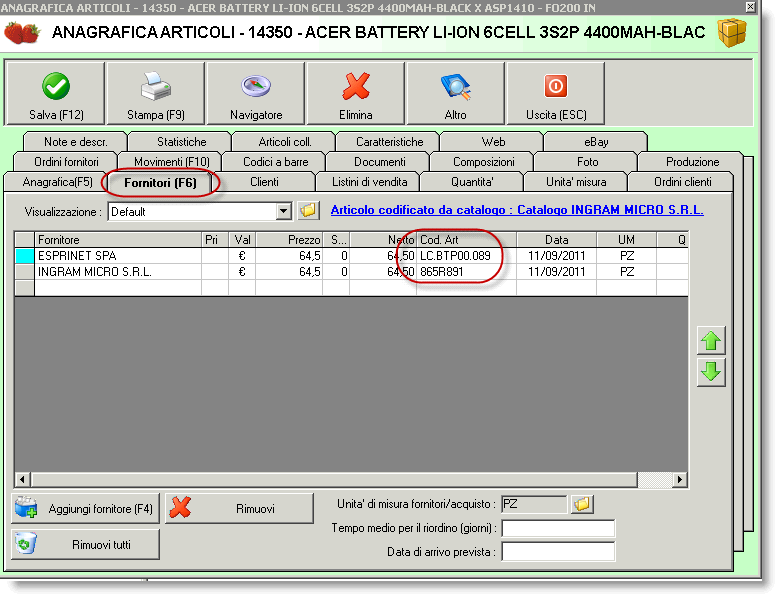
Task: Move supplier down with green down arrow
Action: point(711,372)
